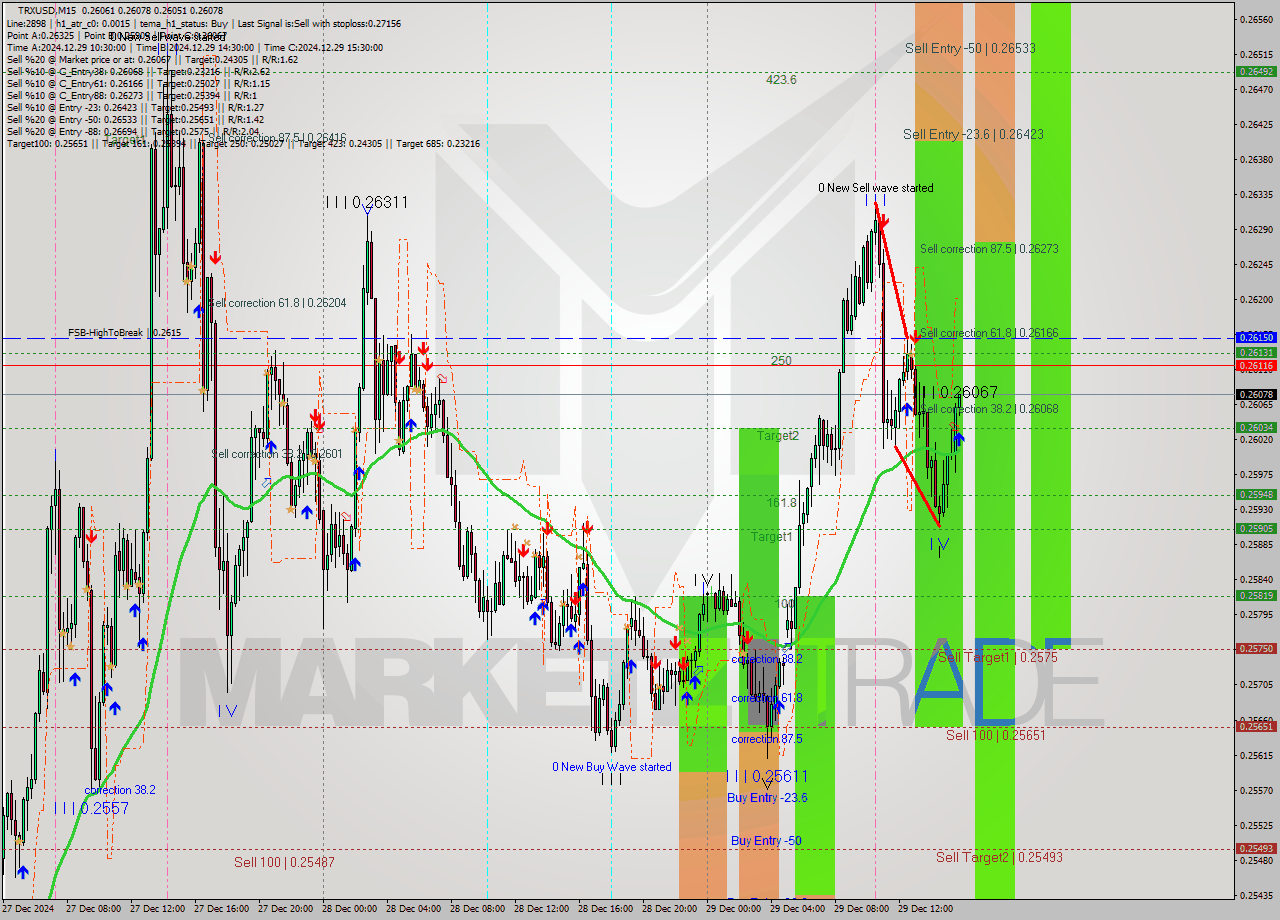Select the green 0.25819 price tag
Viewport: 1280px width, 920px height.
1256,595
